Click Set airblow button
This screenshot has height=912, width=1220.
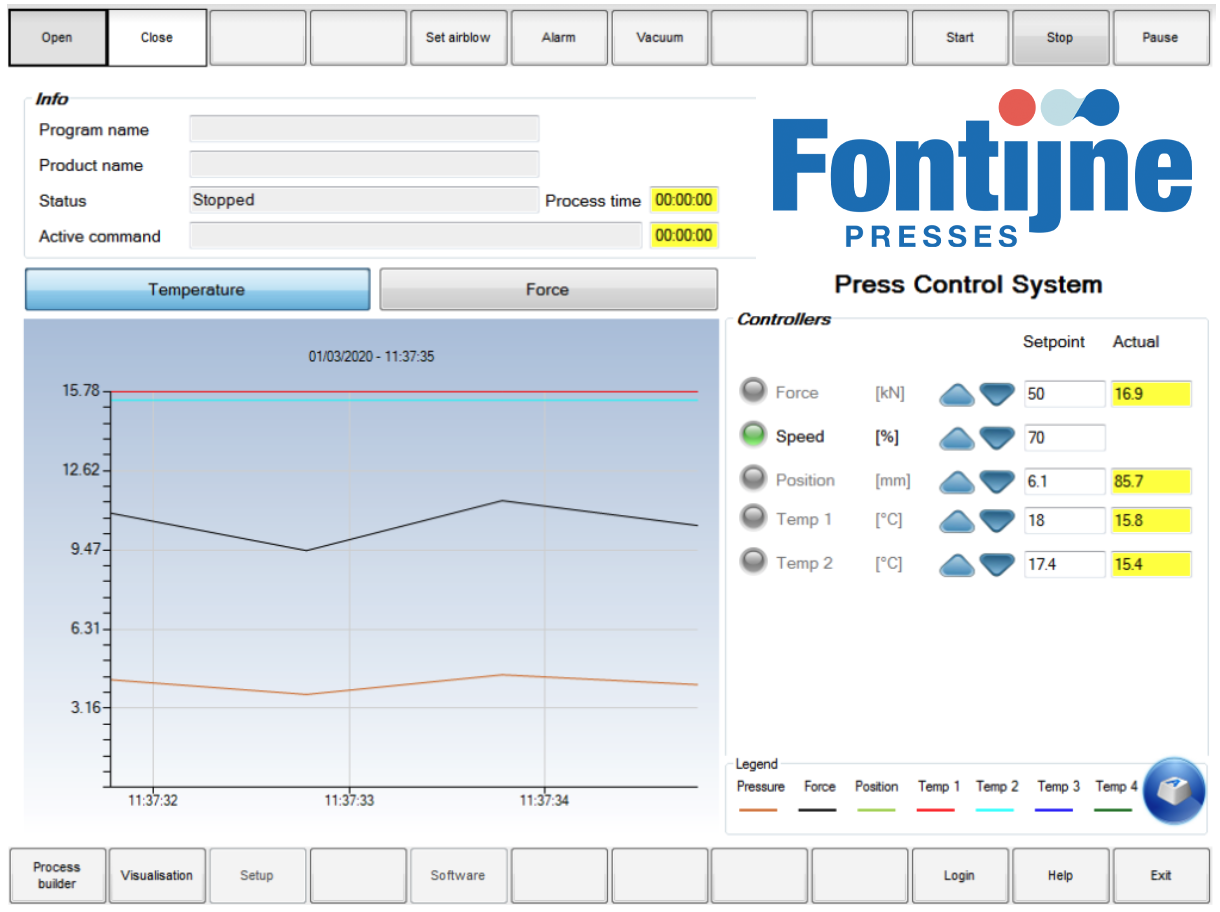click(458, 38)
